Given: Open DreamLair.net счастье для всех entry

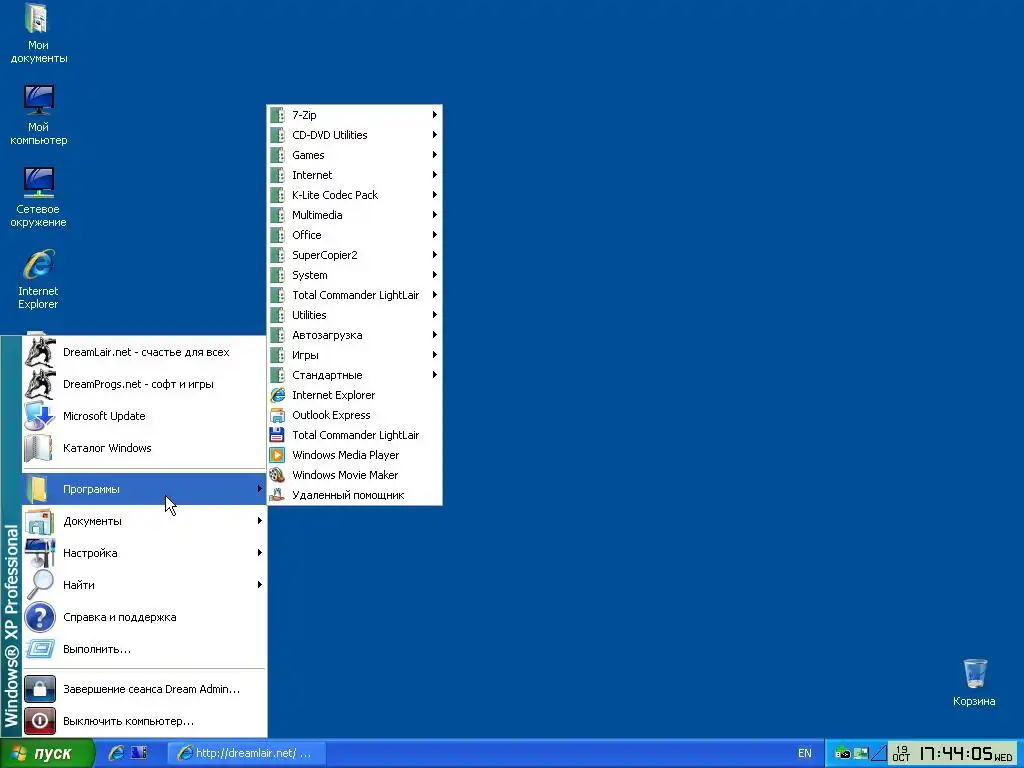Looking at the screenshot, I should coord(144,352).
